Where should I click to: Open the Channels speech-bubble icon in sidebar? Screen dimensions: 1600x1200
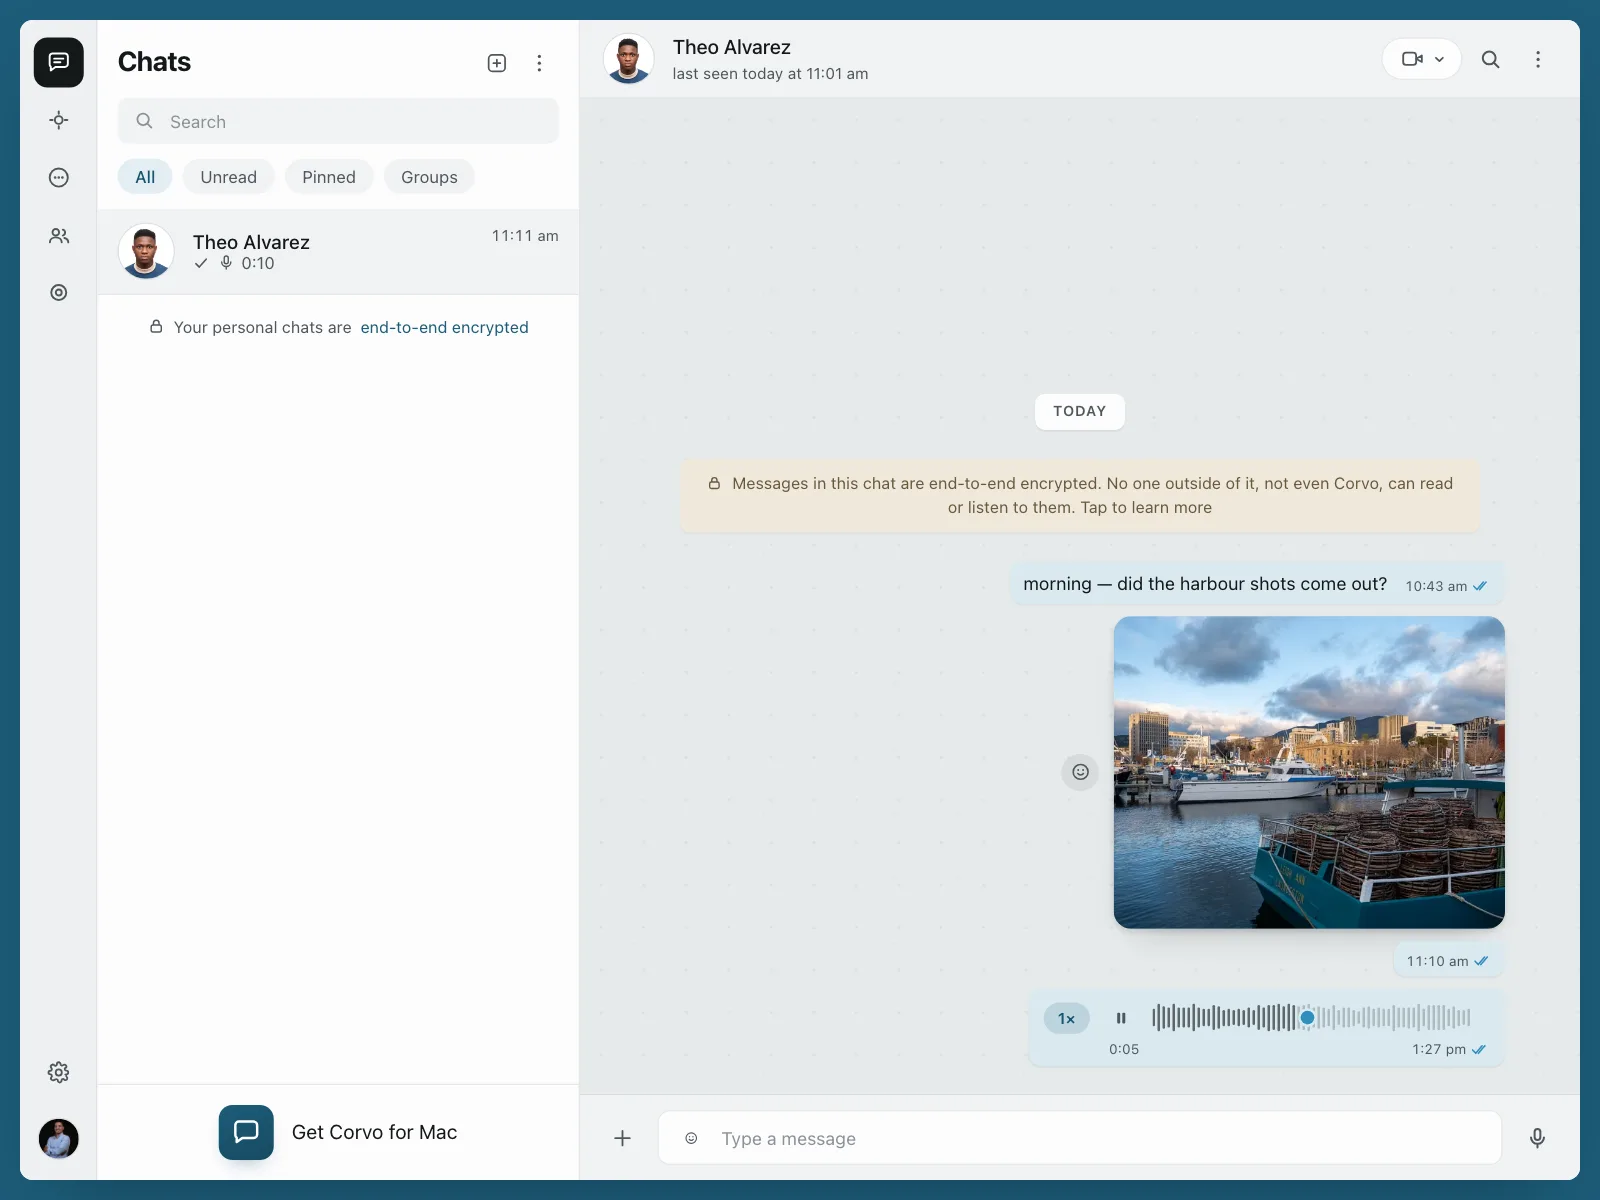(x=59, y=178)
